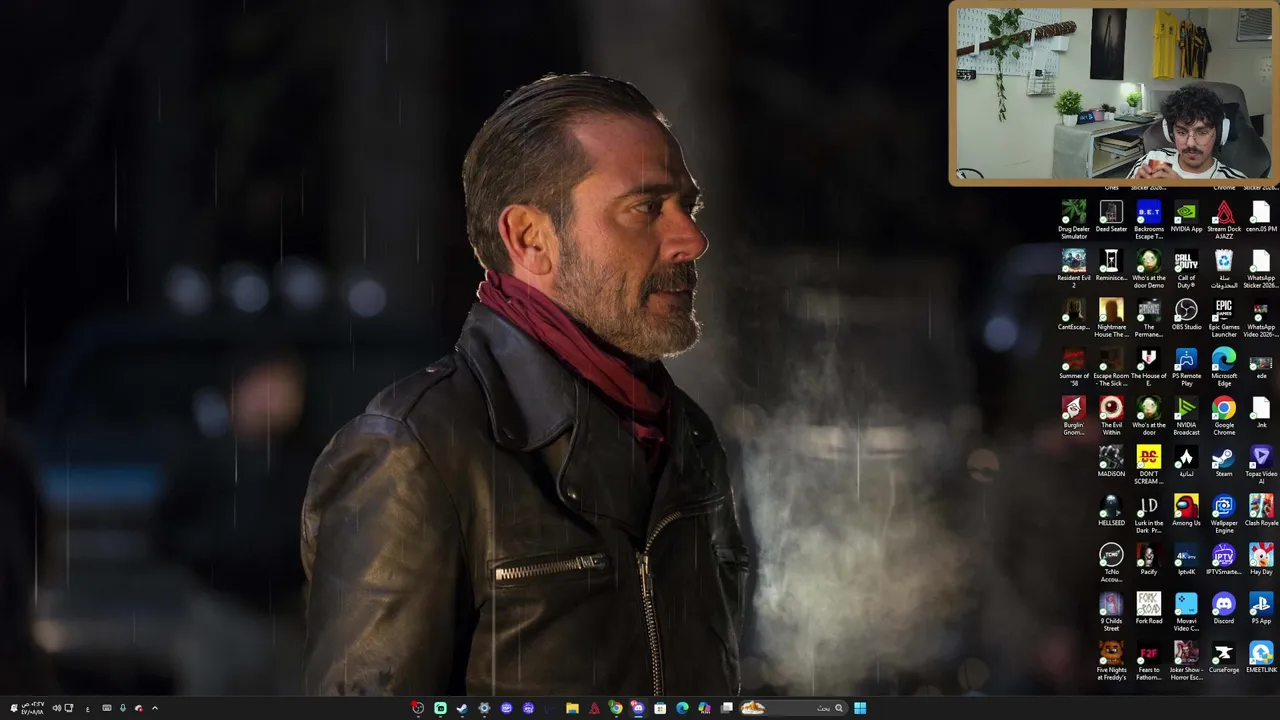This screenshot has width=1280, height=720.
Task: Launch Microsoft Edge from the desktop
Action: [x=1224, y=366]
